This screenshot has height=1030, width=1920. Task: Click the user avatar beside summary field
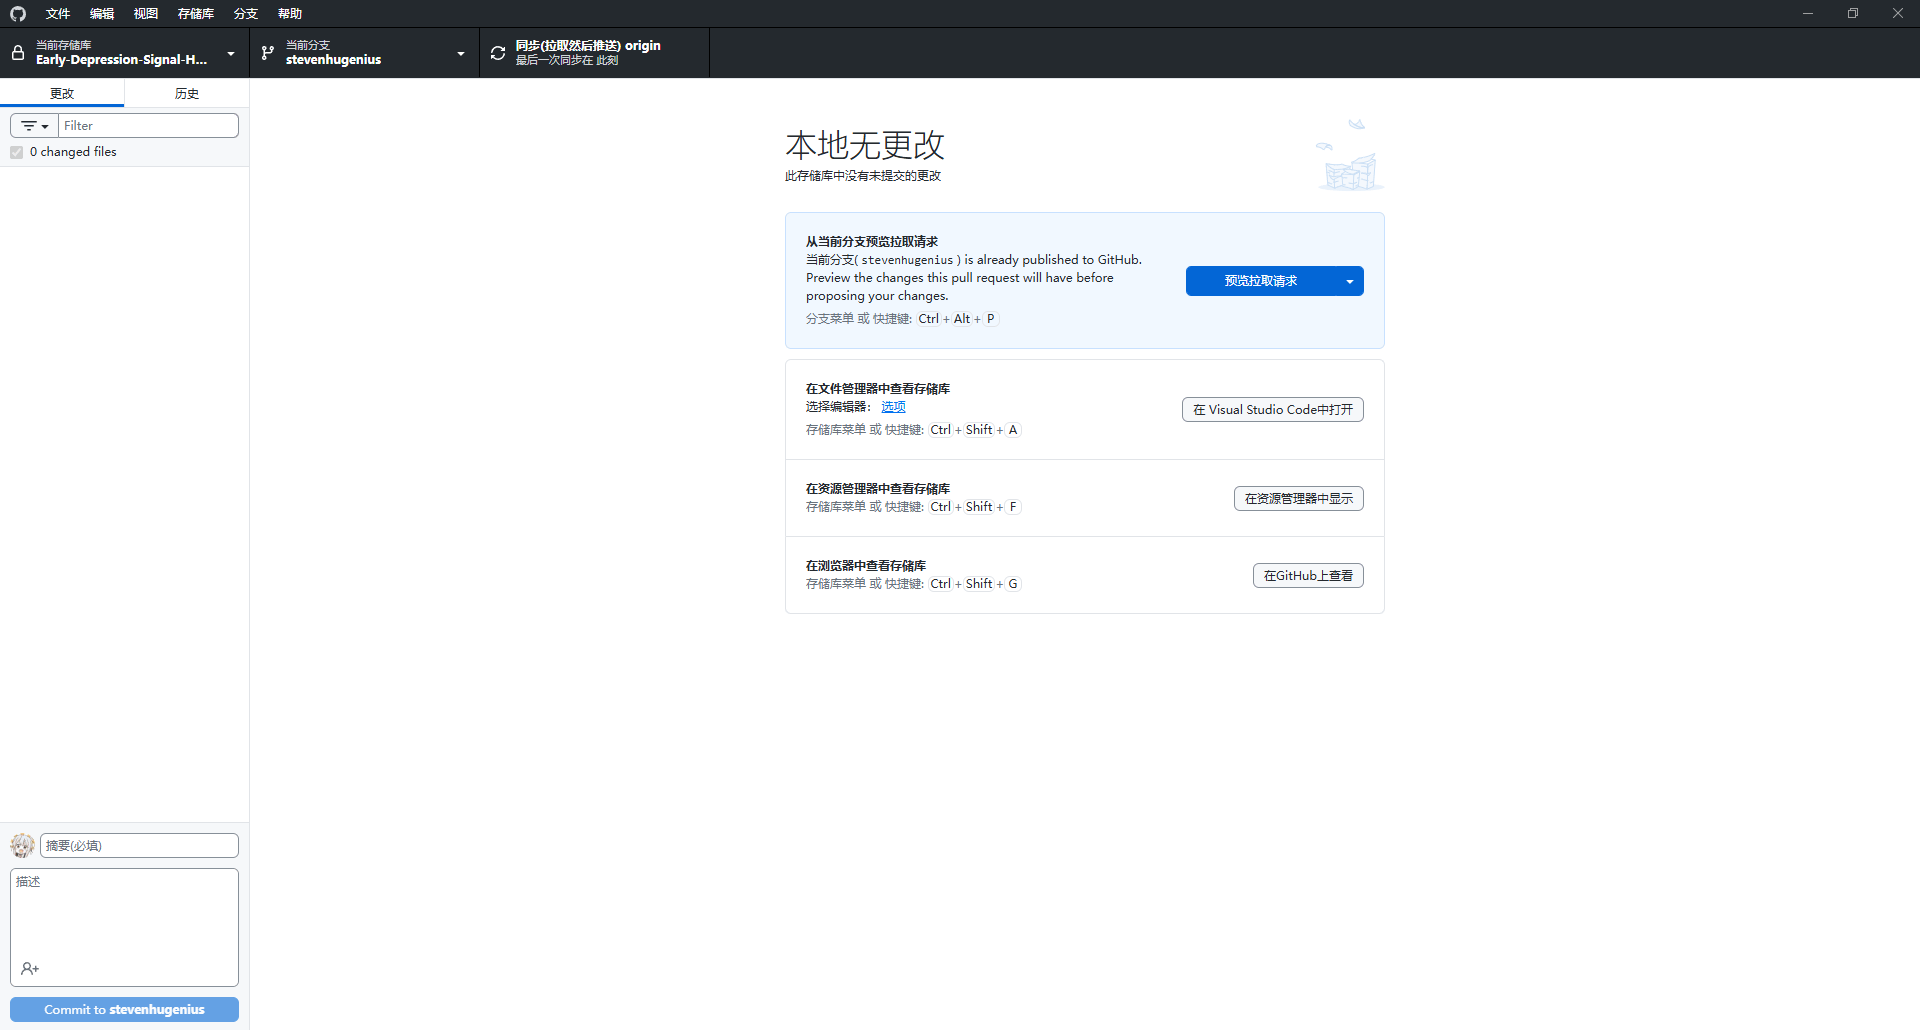22,846
